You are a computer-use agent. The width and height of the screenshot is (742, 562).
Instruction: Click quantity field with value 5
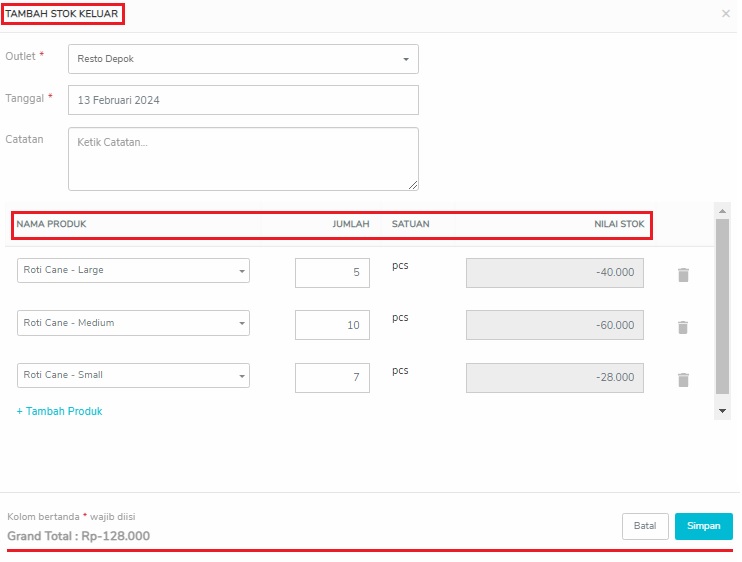click(332, 273)
